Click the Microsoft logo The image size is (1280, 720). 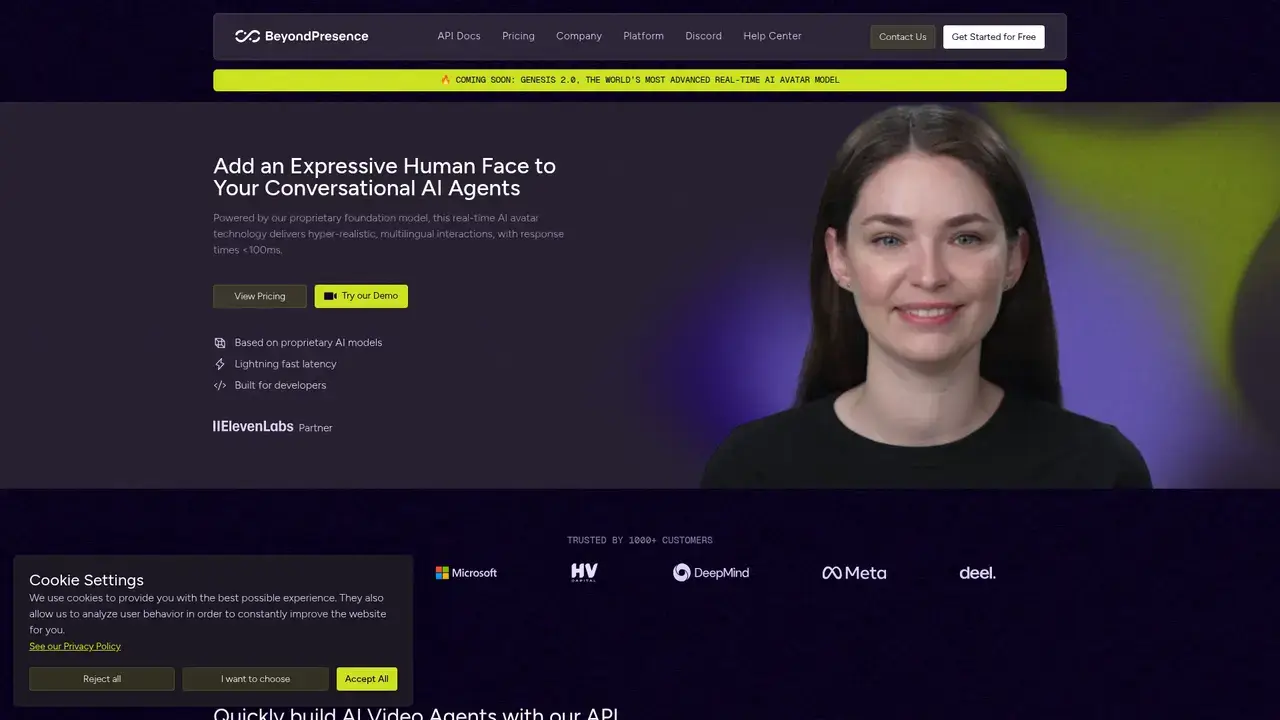[466, 573]
